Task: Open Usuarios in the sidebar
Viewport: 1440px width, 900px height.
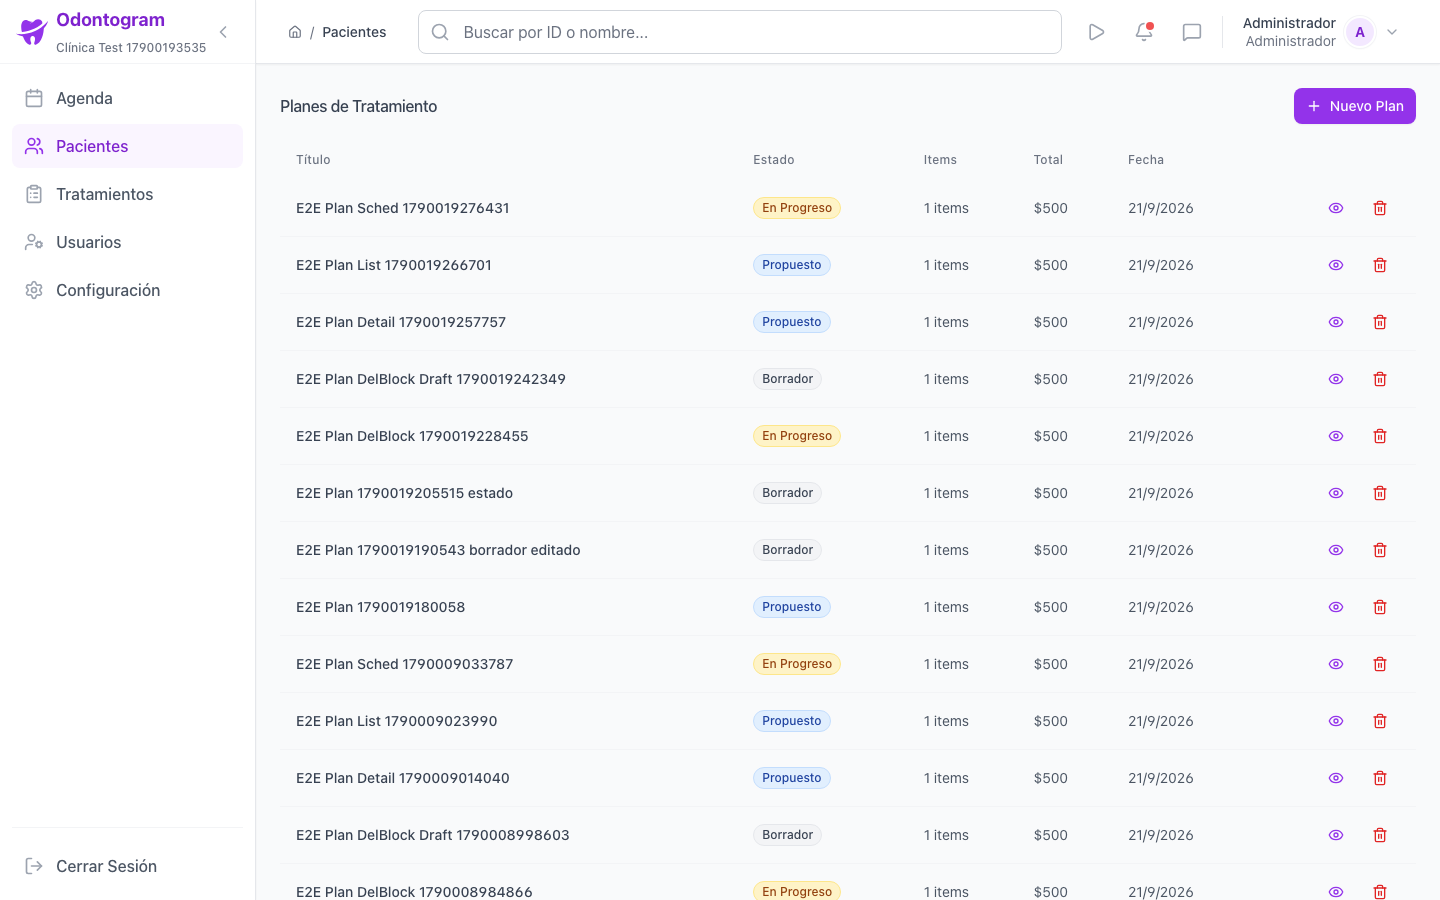Action: point(127,242)
